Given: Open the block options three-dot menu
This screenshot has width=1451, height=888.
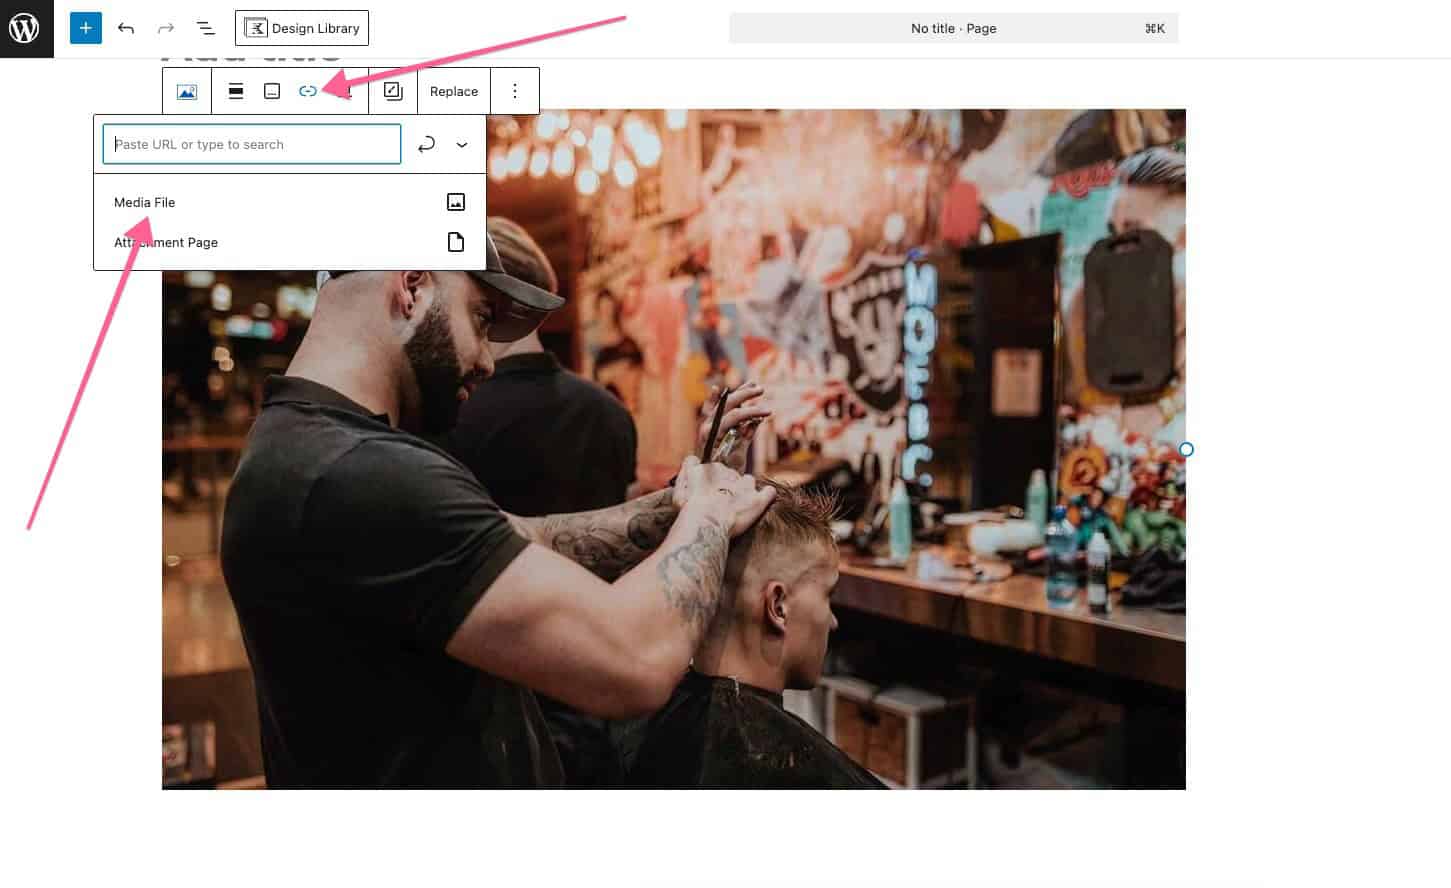Looking at the screenshot, I should 515,91.
